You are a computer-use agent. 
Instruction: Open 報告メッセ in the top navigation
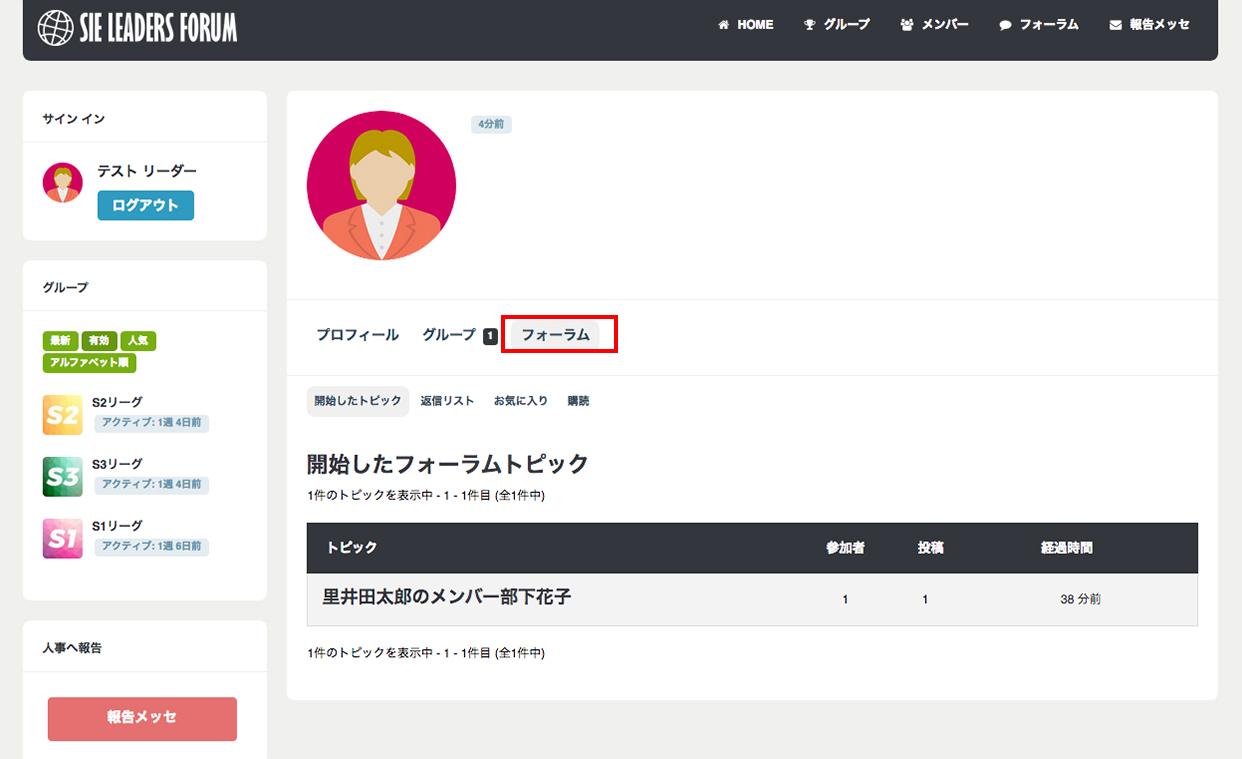1150,25
